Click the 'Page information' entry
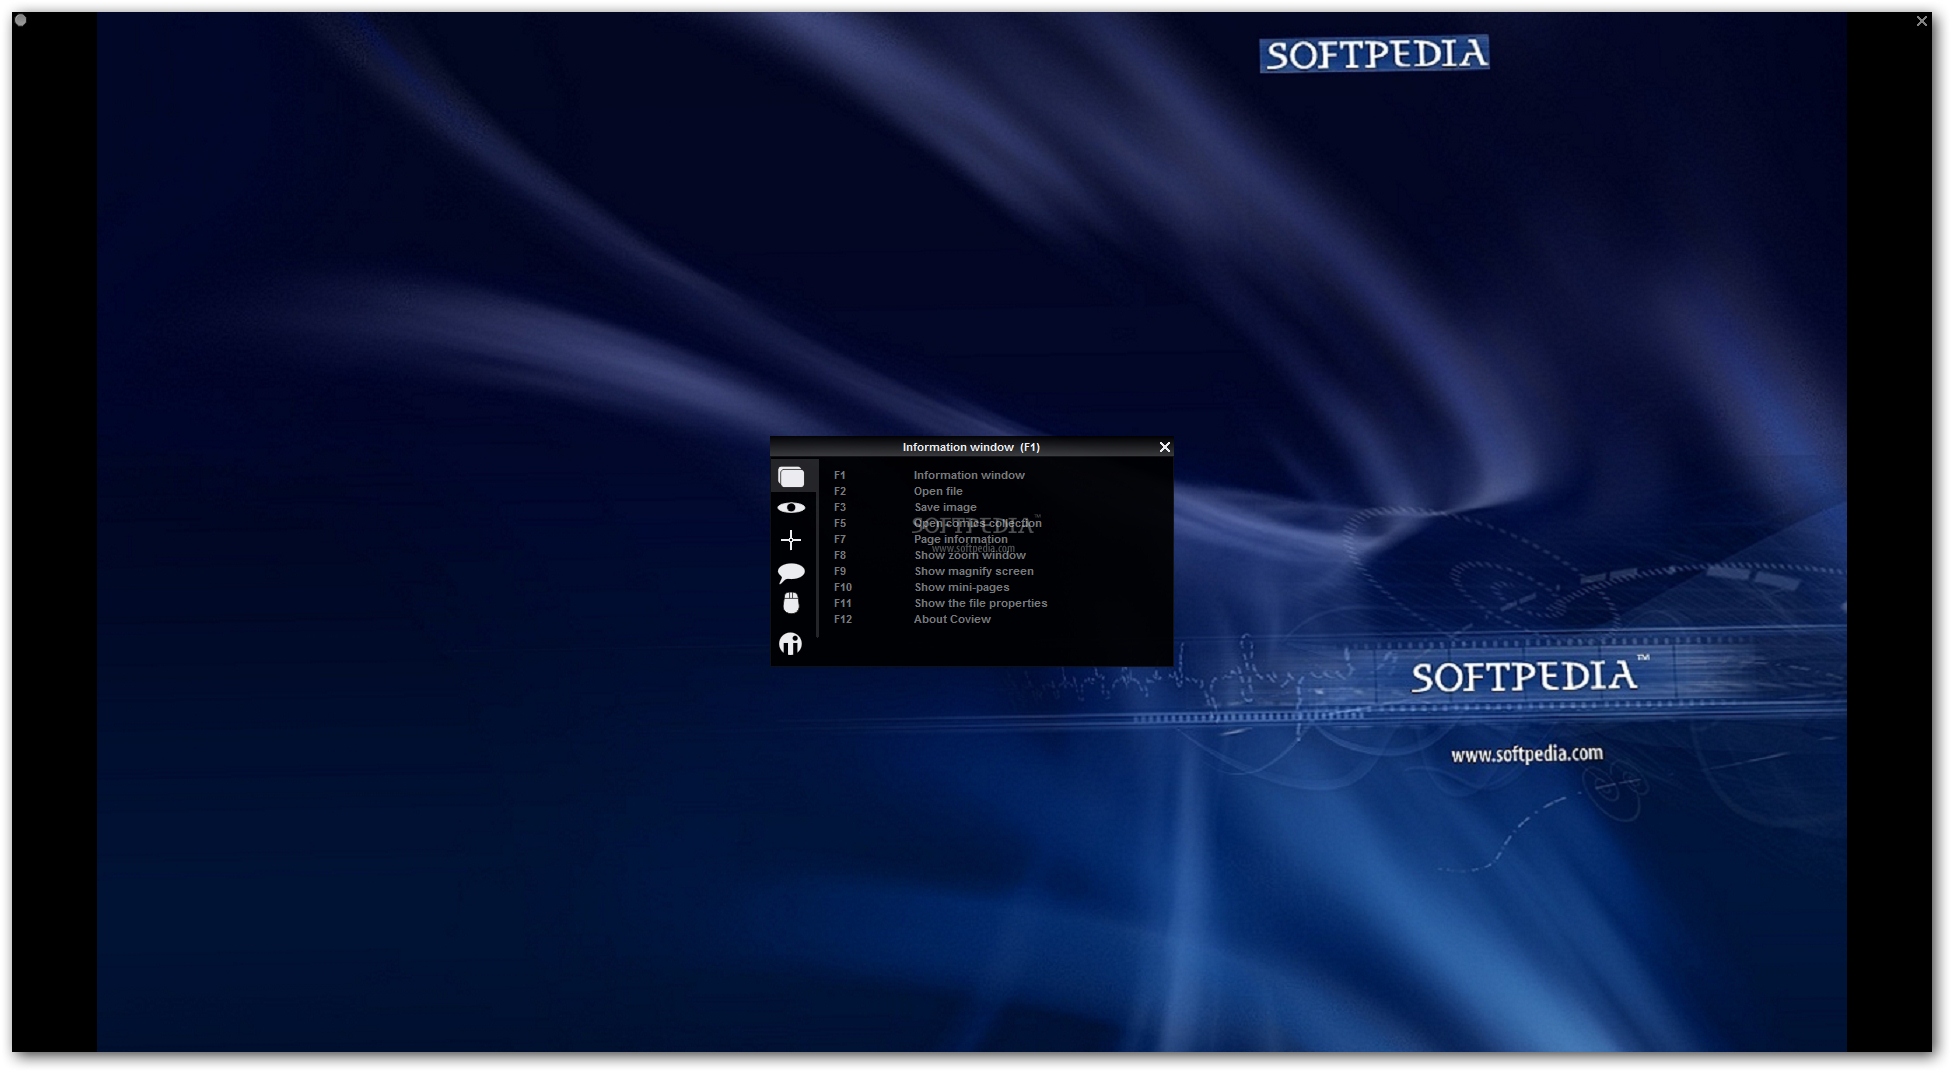 tap(960, 539)
